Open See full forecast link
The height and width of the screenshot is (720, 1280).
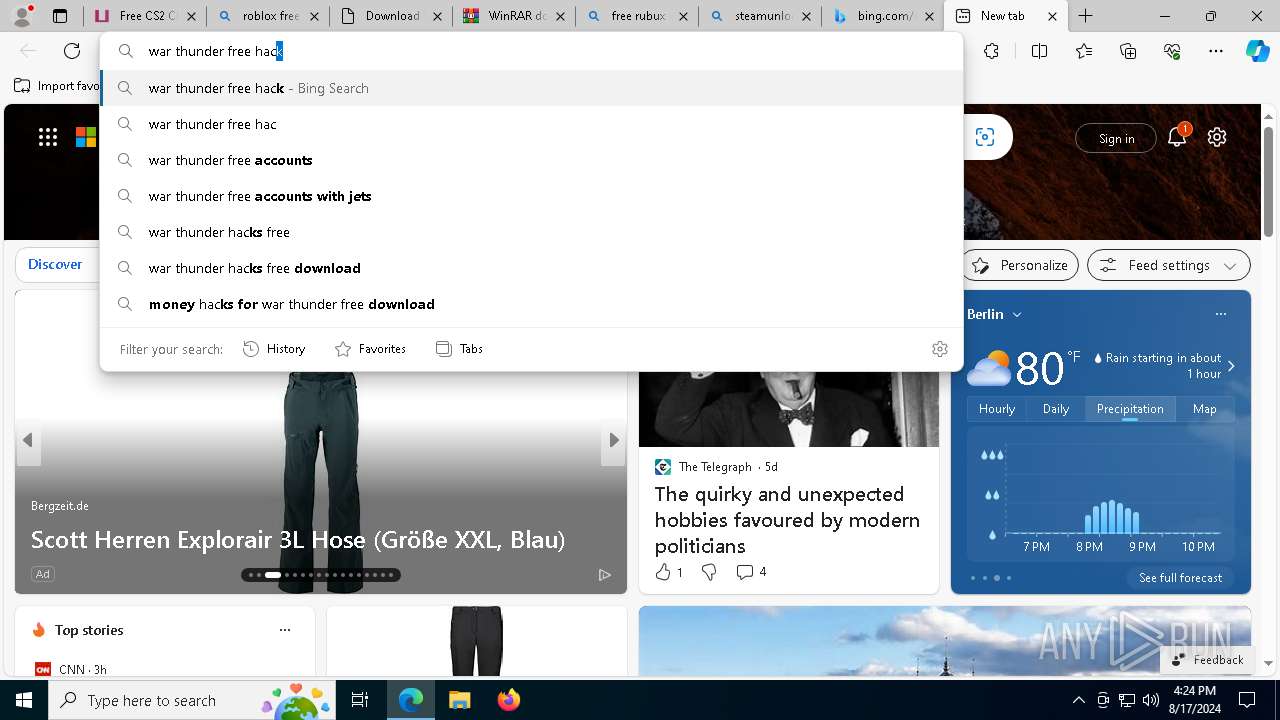[1180, 578]
